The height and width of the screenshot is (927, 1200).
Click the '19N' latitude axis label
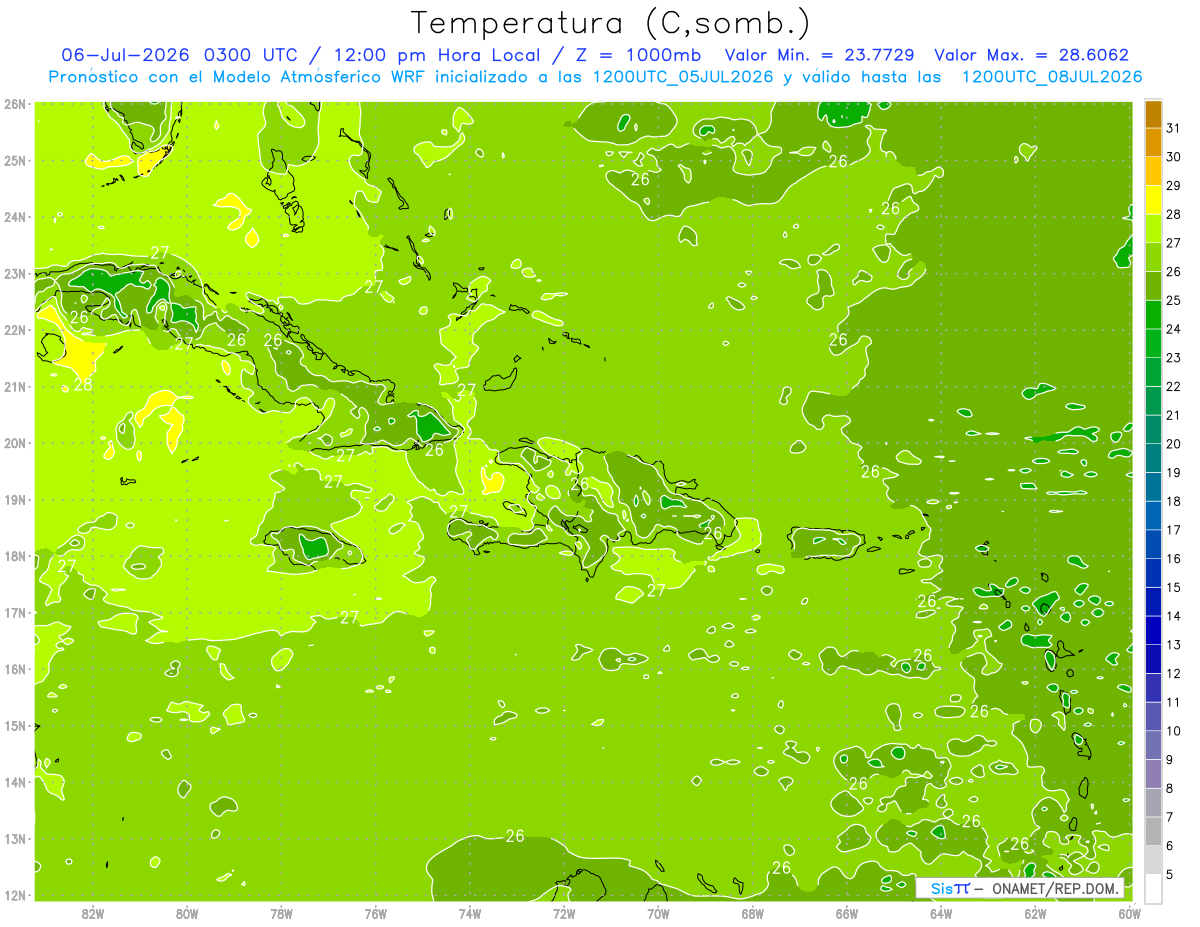[16, 500]
